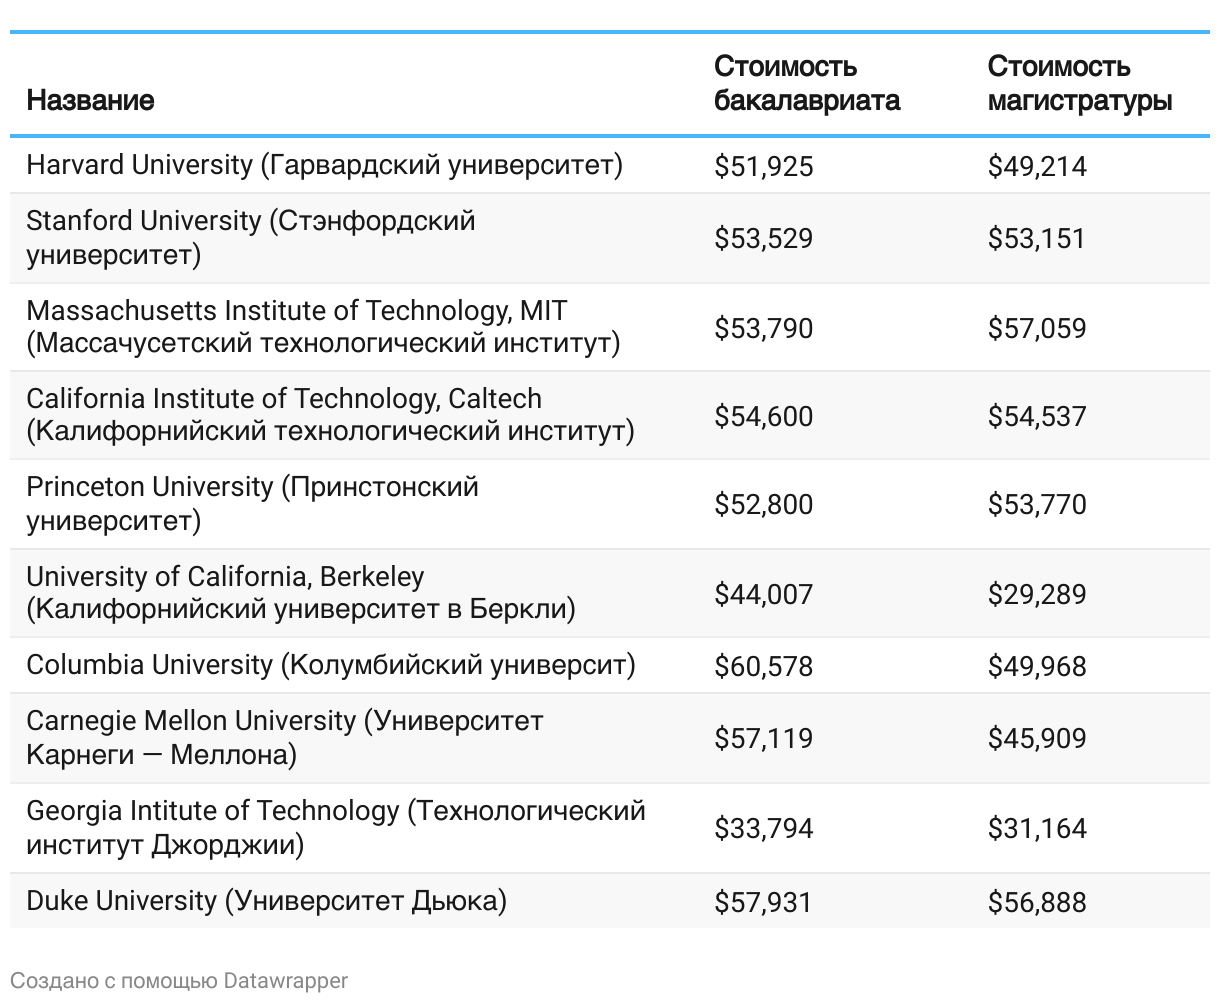
Task: Select Berkeley's master's cost $29,289
Action: [x=1037, y=594]
